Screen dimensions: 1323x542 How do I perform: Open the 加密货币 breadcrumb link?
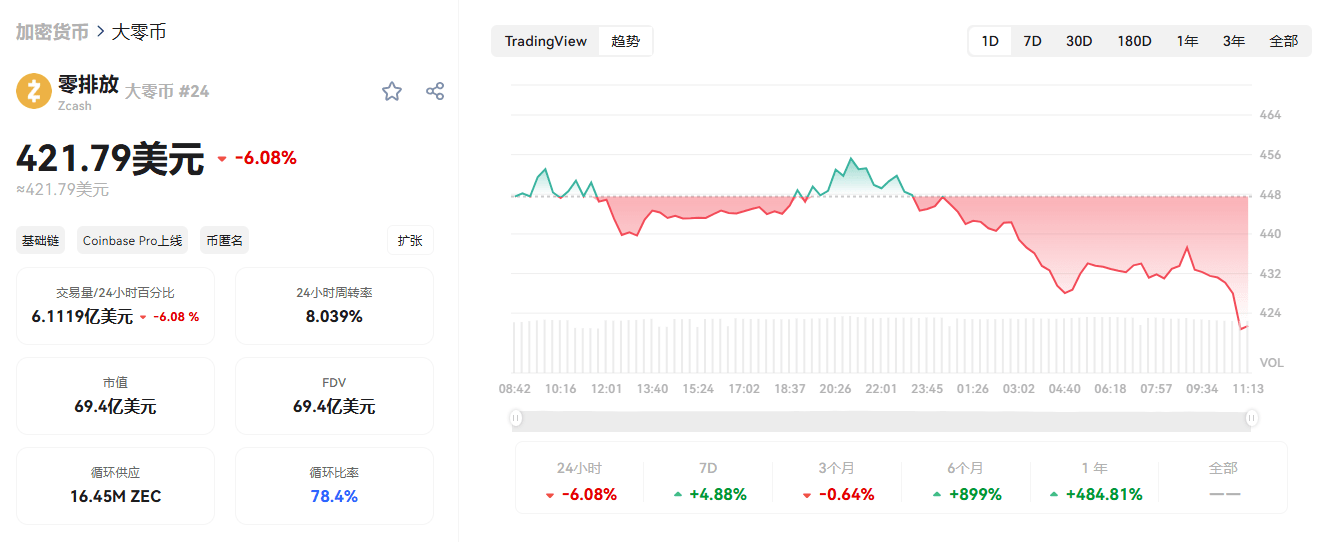(x=52, y=32)
